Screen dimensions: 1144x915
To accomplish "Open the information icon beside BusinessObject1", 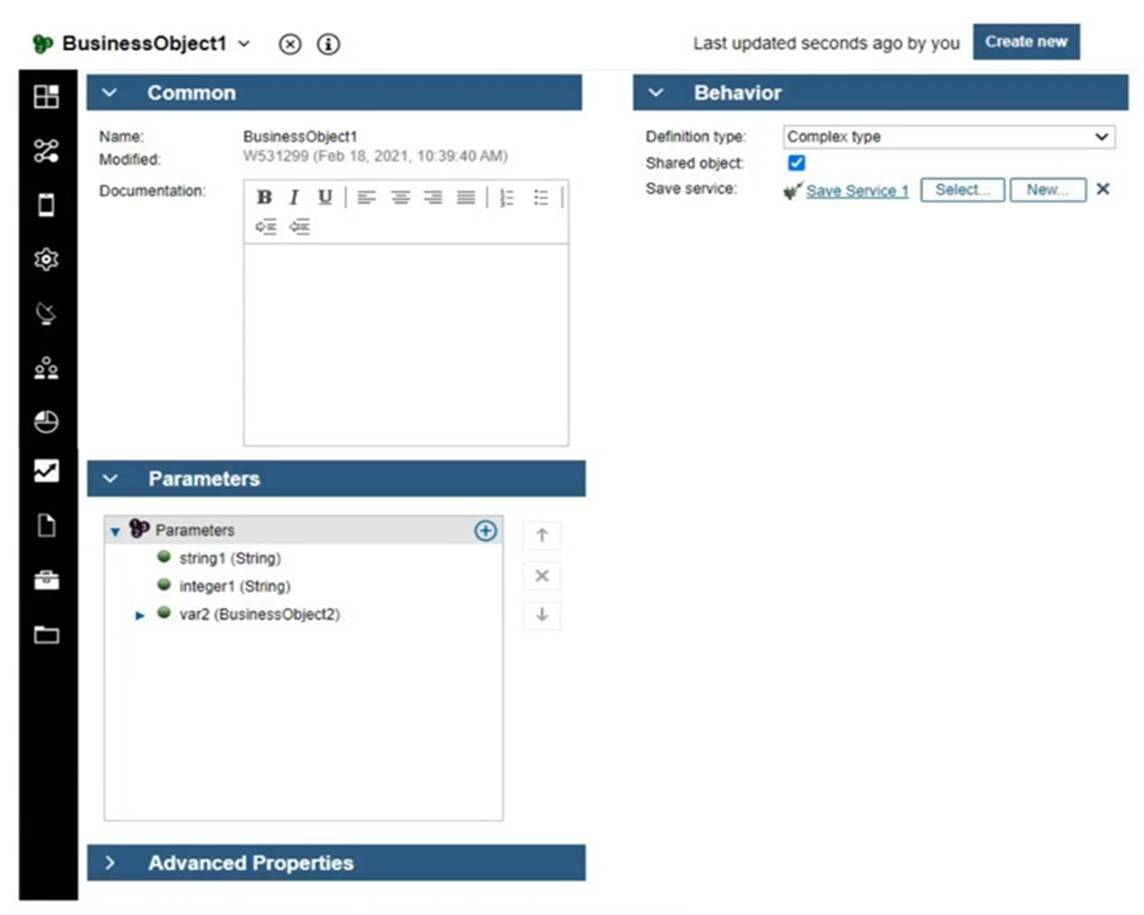I will [328, 44].
